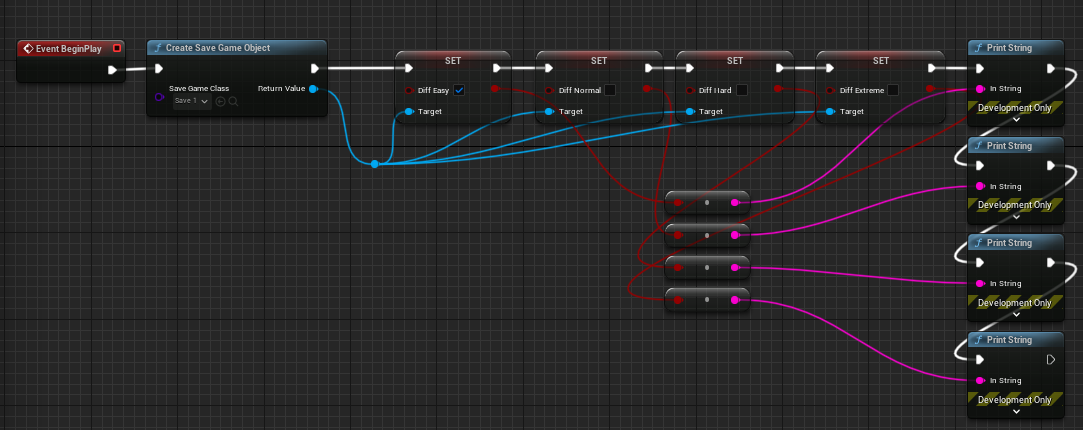Click exec output pin of Diff Extreme SET node

click(932, 68)
